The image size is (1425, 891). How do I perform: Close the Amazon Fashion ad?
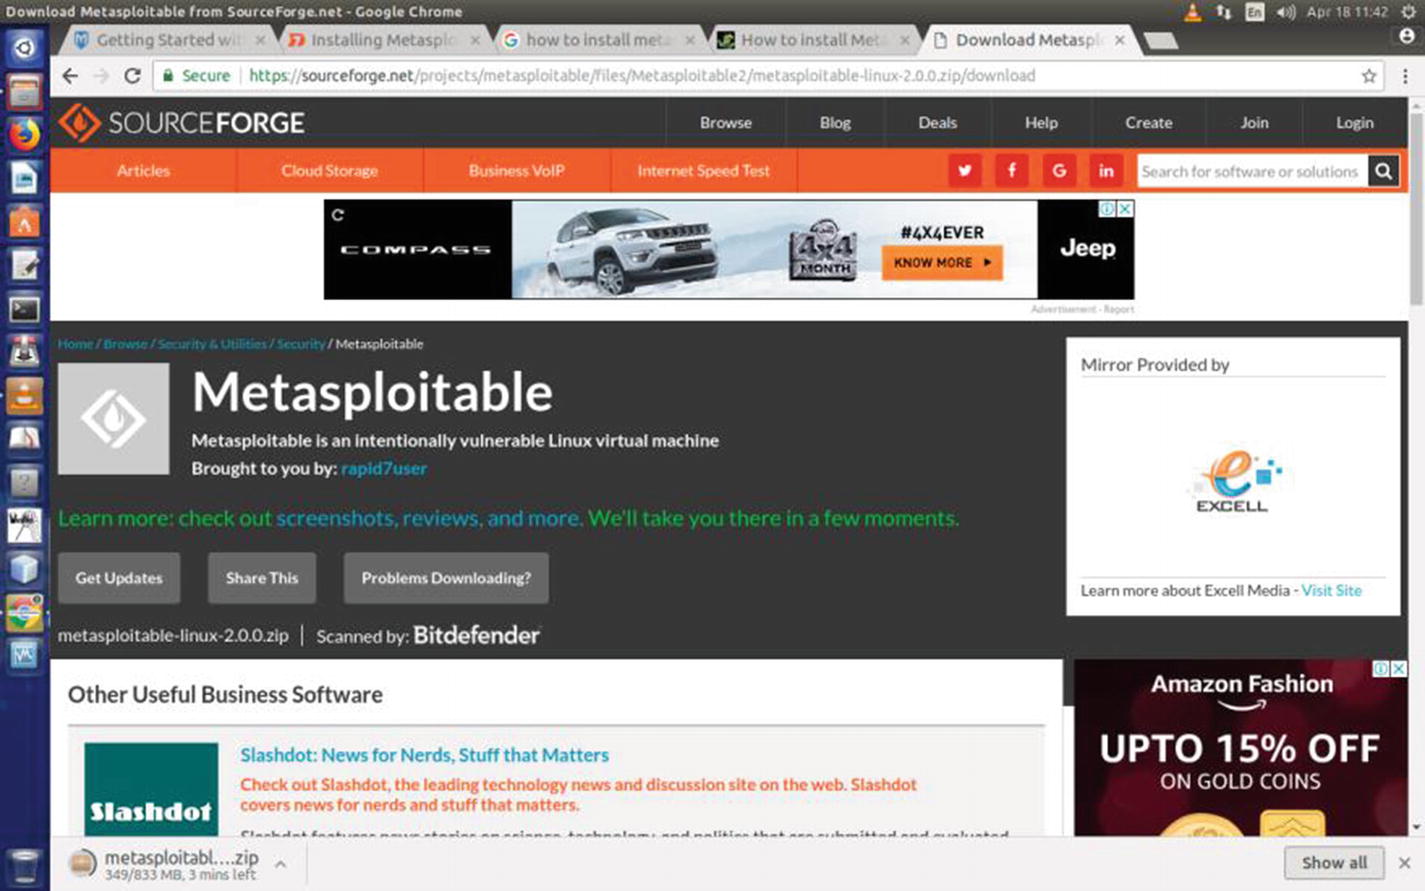[x=1399, y=668]
